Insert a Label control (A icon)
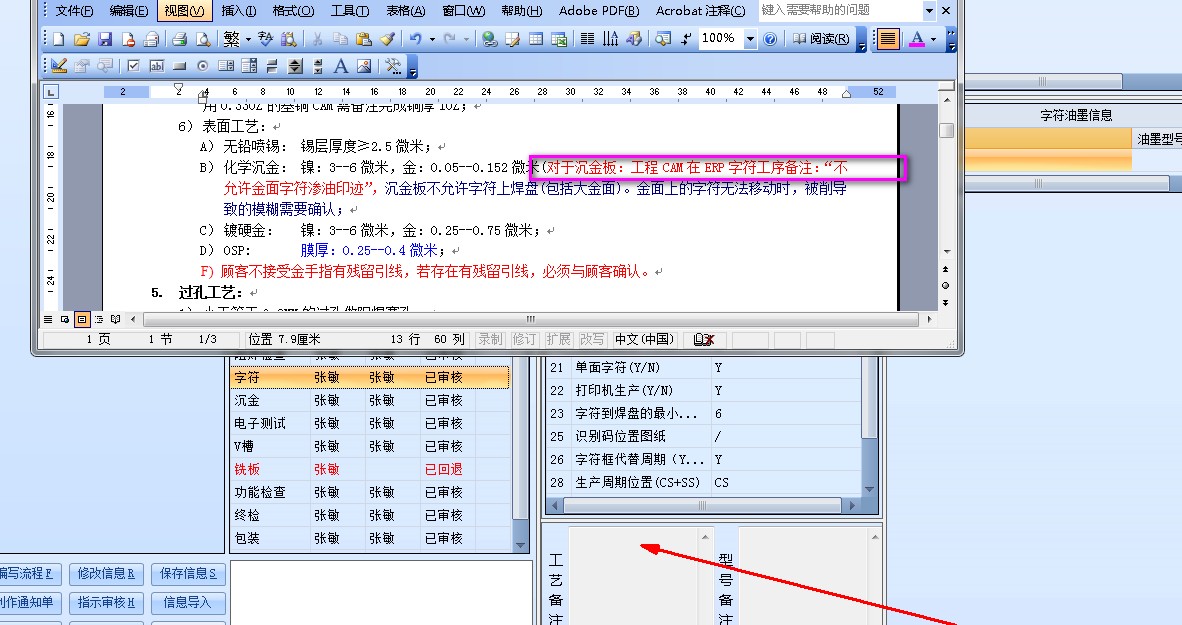Screen dimensions: 1182x625 [341, 66]
